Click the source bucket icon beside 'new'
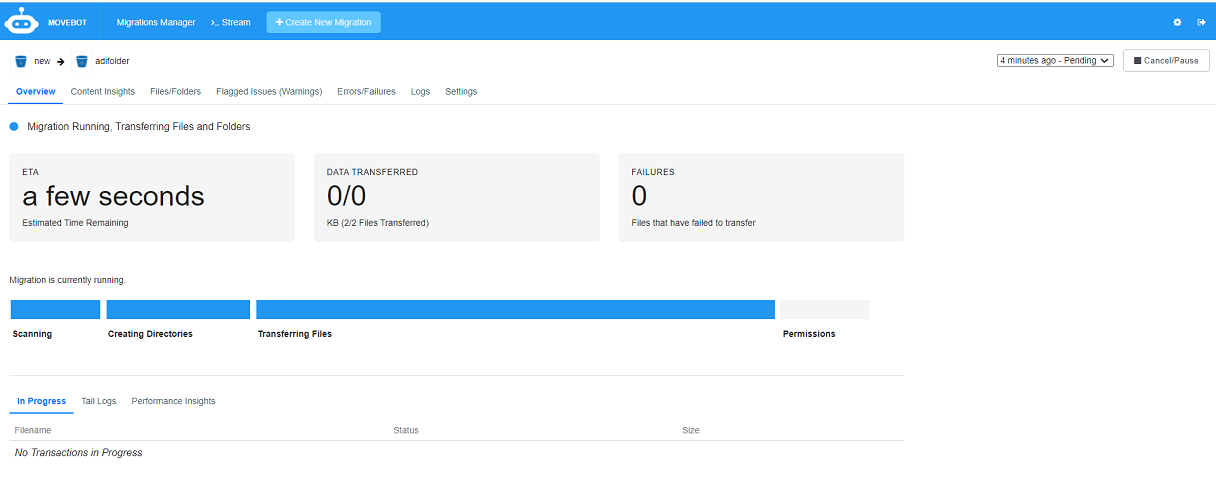This screenshot has height=503, width=1216. [x=21, y=61]
